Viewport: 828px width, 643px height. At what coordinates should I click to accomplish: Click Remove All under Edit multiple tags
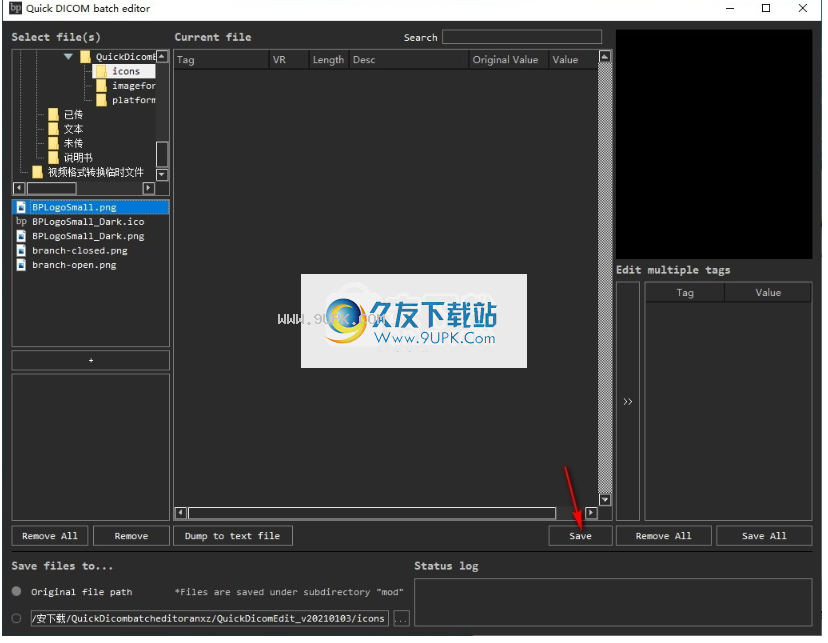click(x=664, y=536)
